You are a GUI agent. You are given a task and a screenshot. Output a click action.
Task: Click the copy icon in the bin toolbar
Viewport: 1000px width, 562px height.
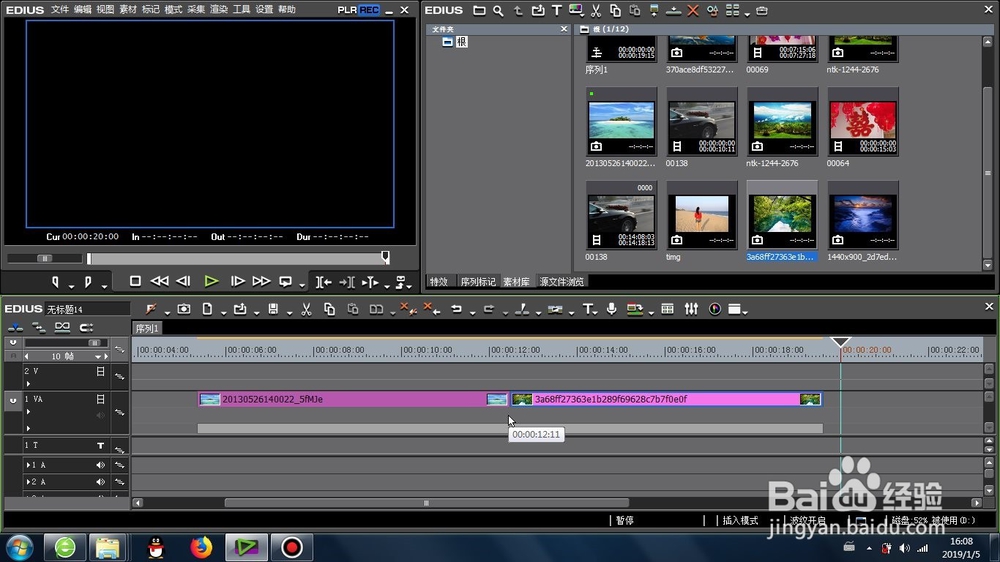[x=615, y=10]
